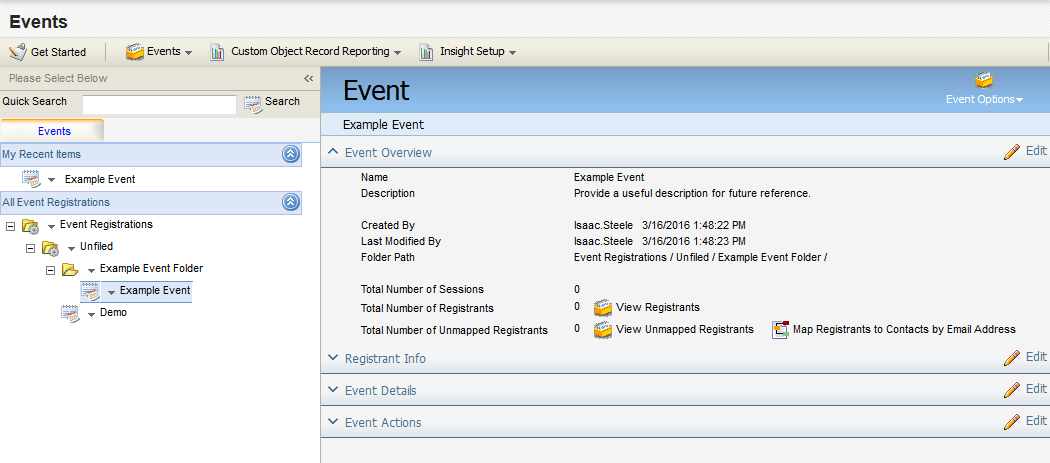Click the selected Example Event tree icon
Screen dimensions: 1050x463
(x=90, y=291)
